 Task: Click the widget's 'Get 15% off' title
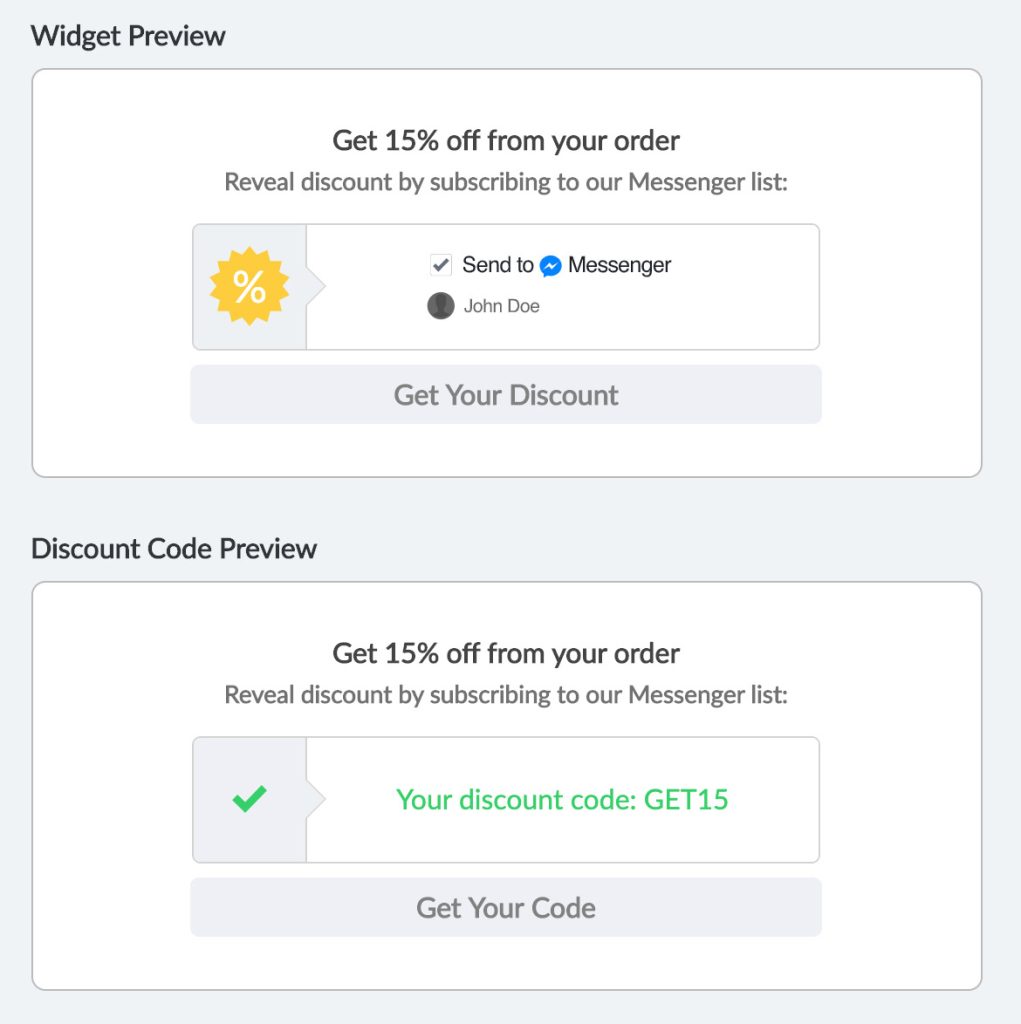506,140
